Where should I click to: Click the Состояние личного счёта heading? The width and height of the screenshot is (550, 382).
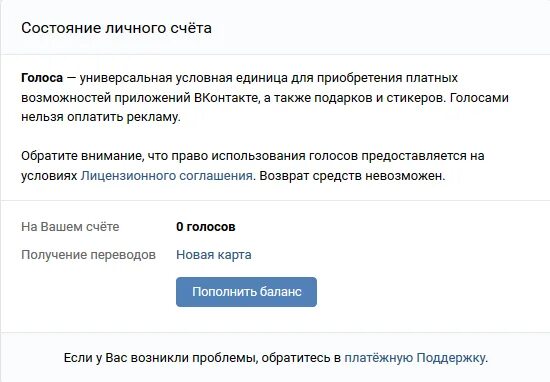[116, 28]
